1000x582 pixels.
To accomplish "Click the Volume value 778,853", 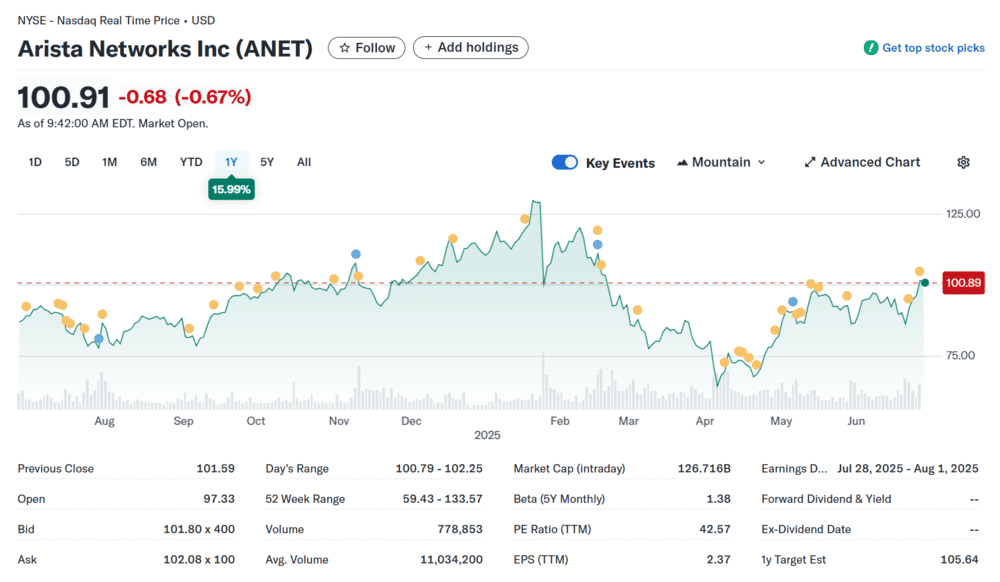I will tap(460, 529).
